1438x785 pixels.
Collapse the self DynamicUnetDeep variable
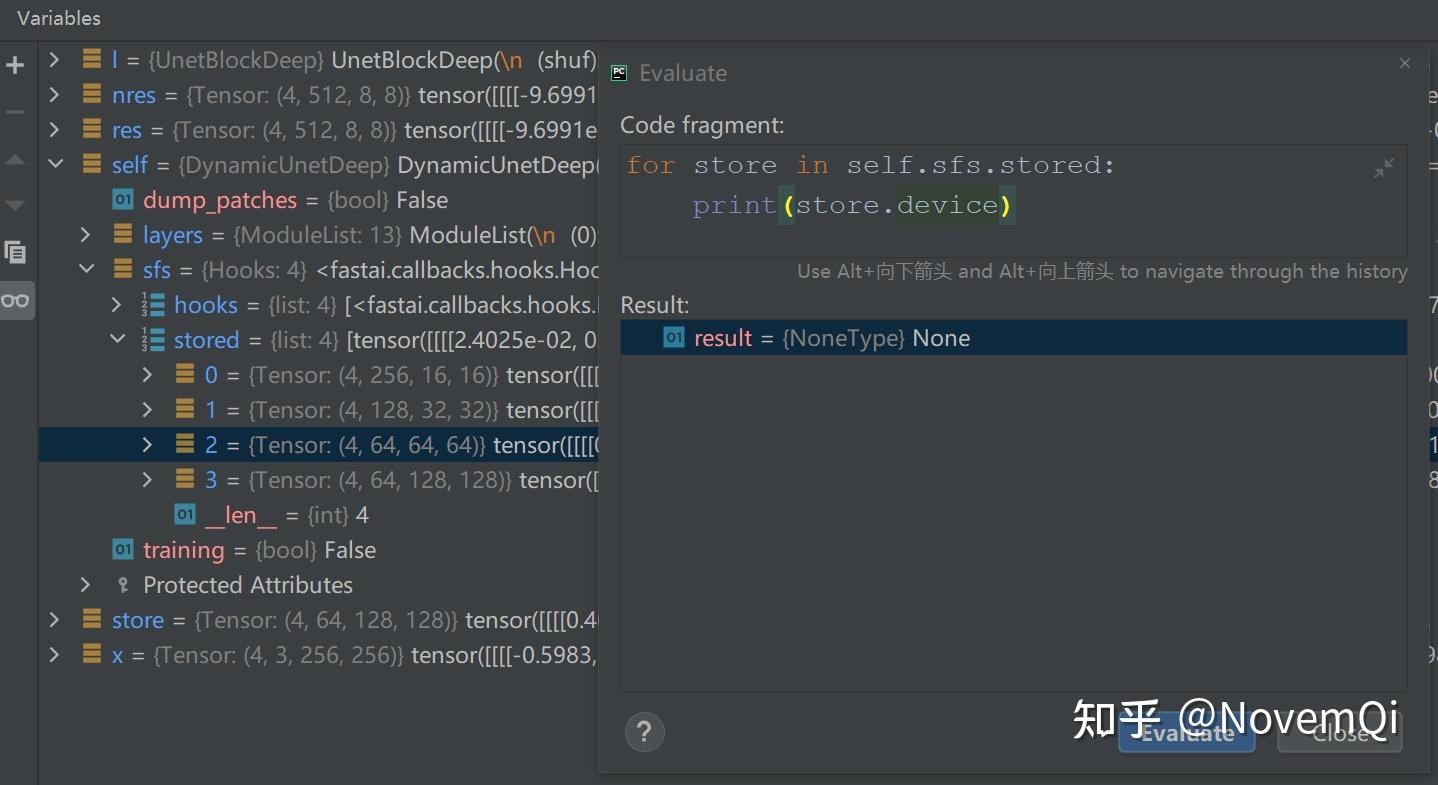55,164
